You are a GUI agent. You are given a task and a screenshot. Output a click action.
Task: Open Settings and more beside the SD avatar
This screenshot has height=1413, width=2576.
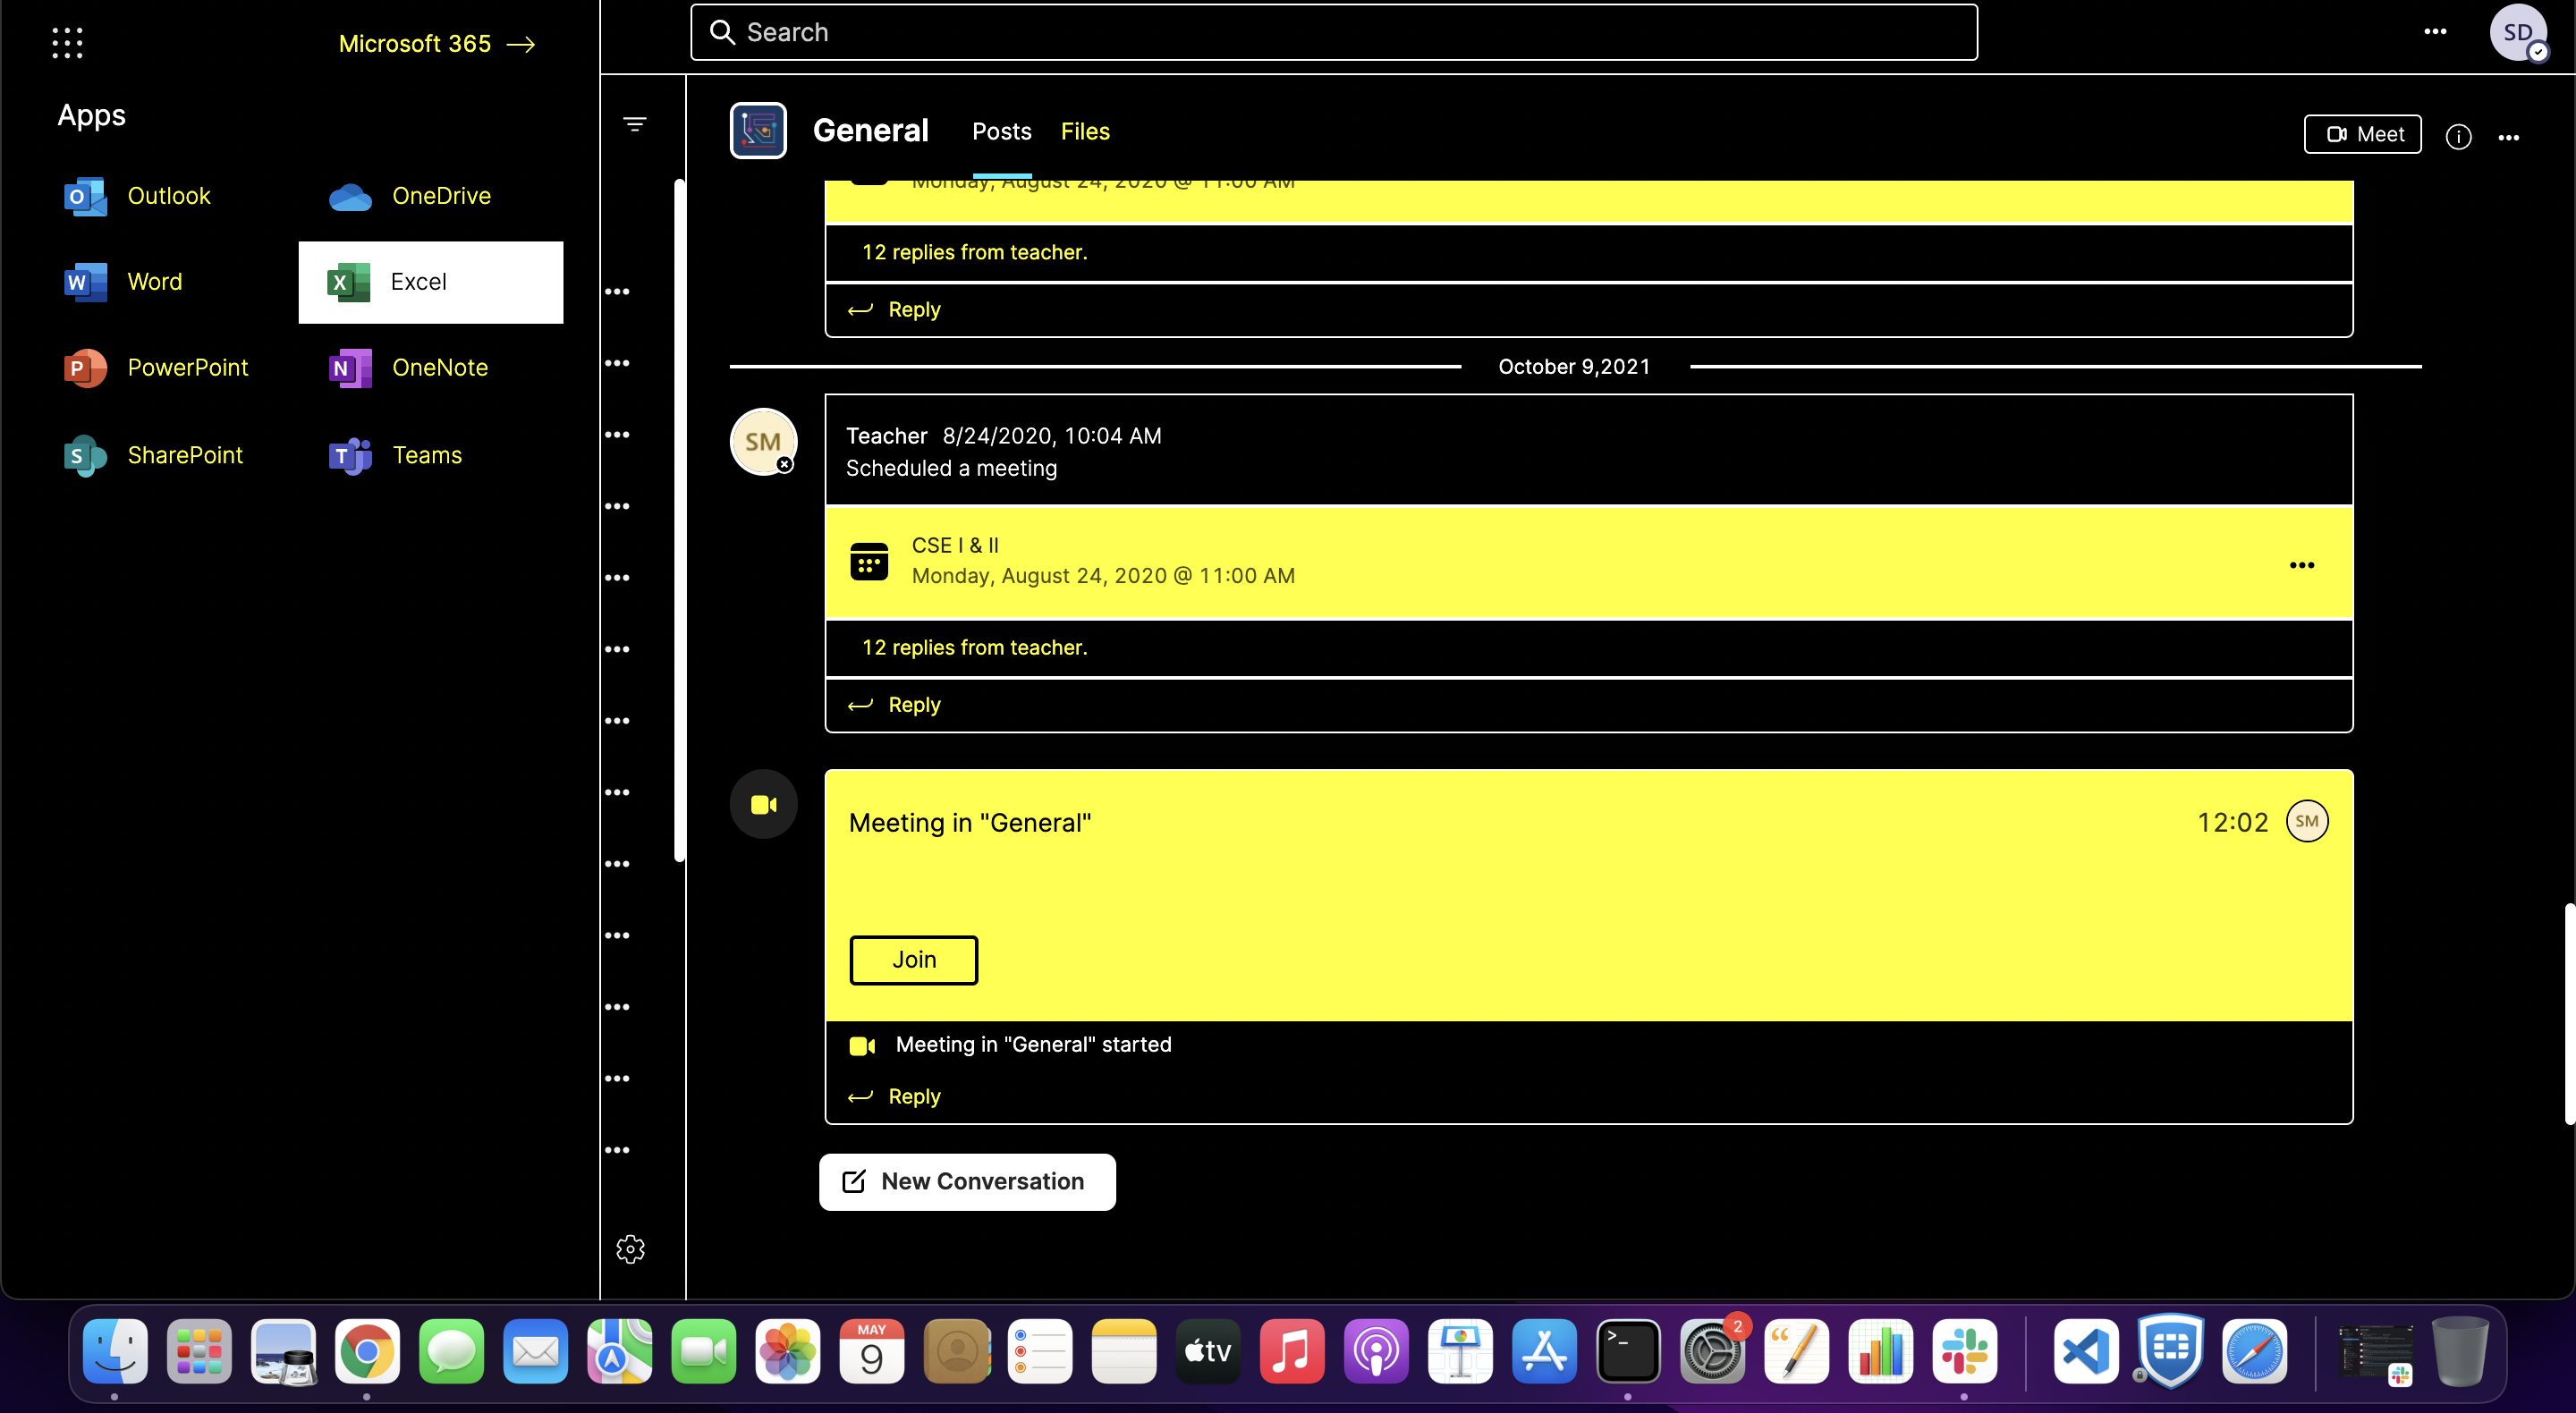coord(2434,32)
